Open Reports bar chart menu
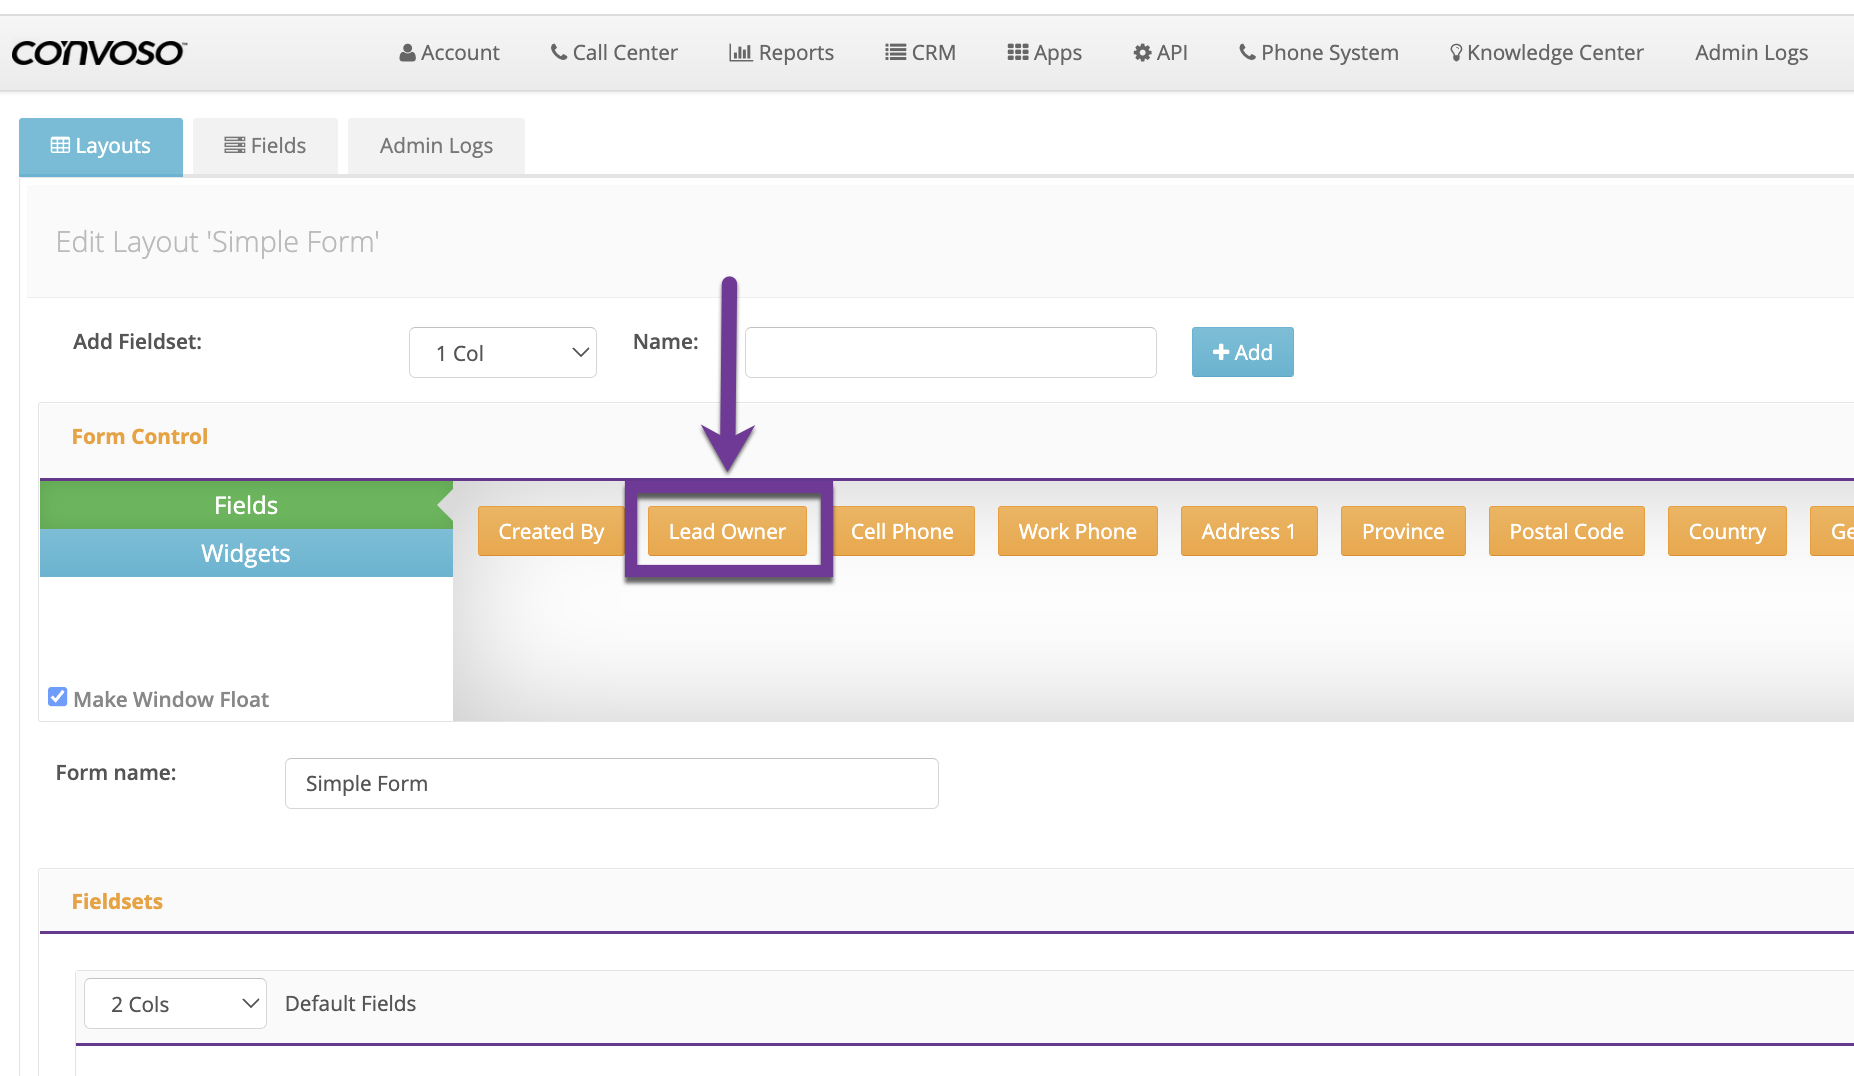Viewport: 1854px width, 1076px height. [x=781, y=52]
